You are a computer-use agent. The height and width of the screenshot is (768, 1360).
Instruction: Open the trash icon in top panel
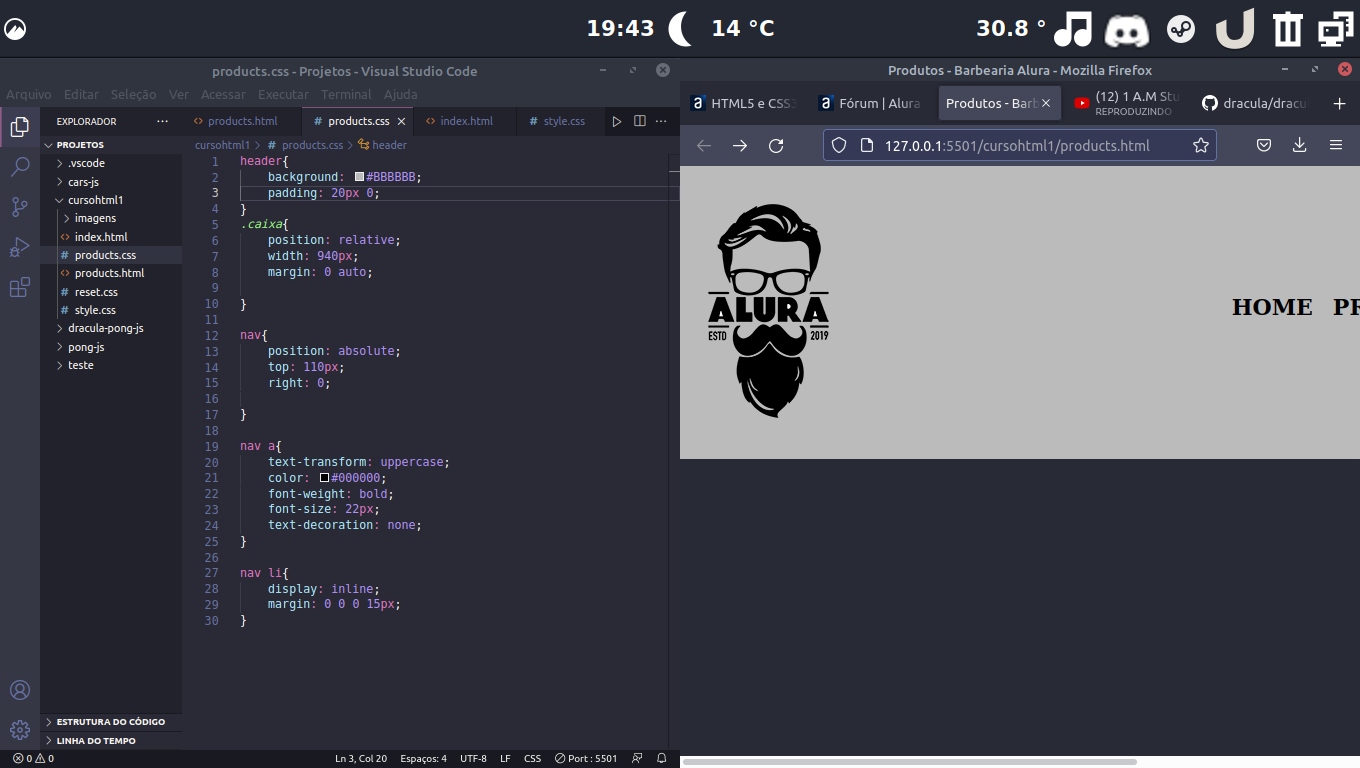point(1288,28)
